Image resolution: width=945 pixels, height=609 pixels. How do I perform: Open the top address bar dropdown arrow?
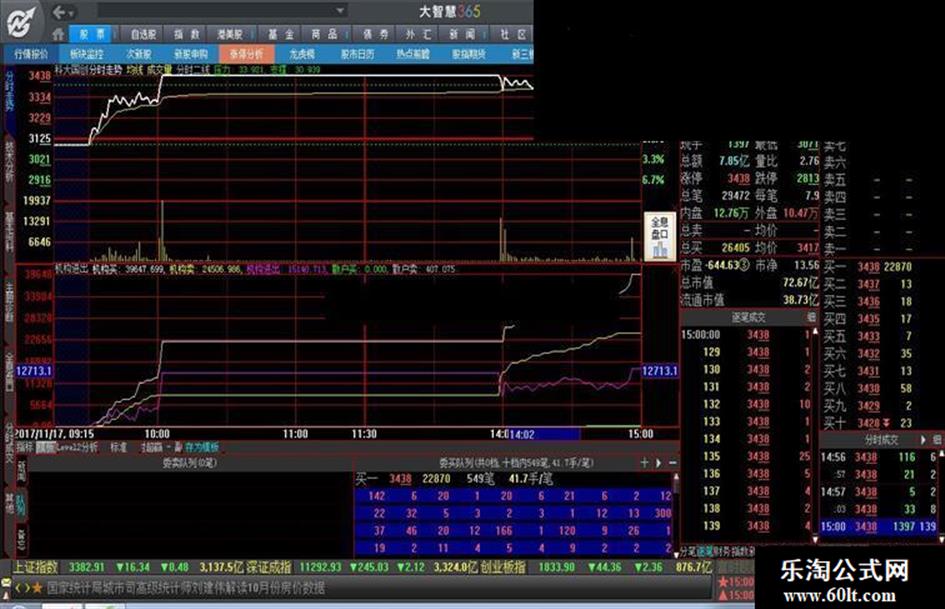(x=341, y=10)
